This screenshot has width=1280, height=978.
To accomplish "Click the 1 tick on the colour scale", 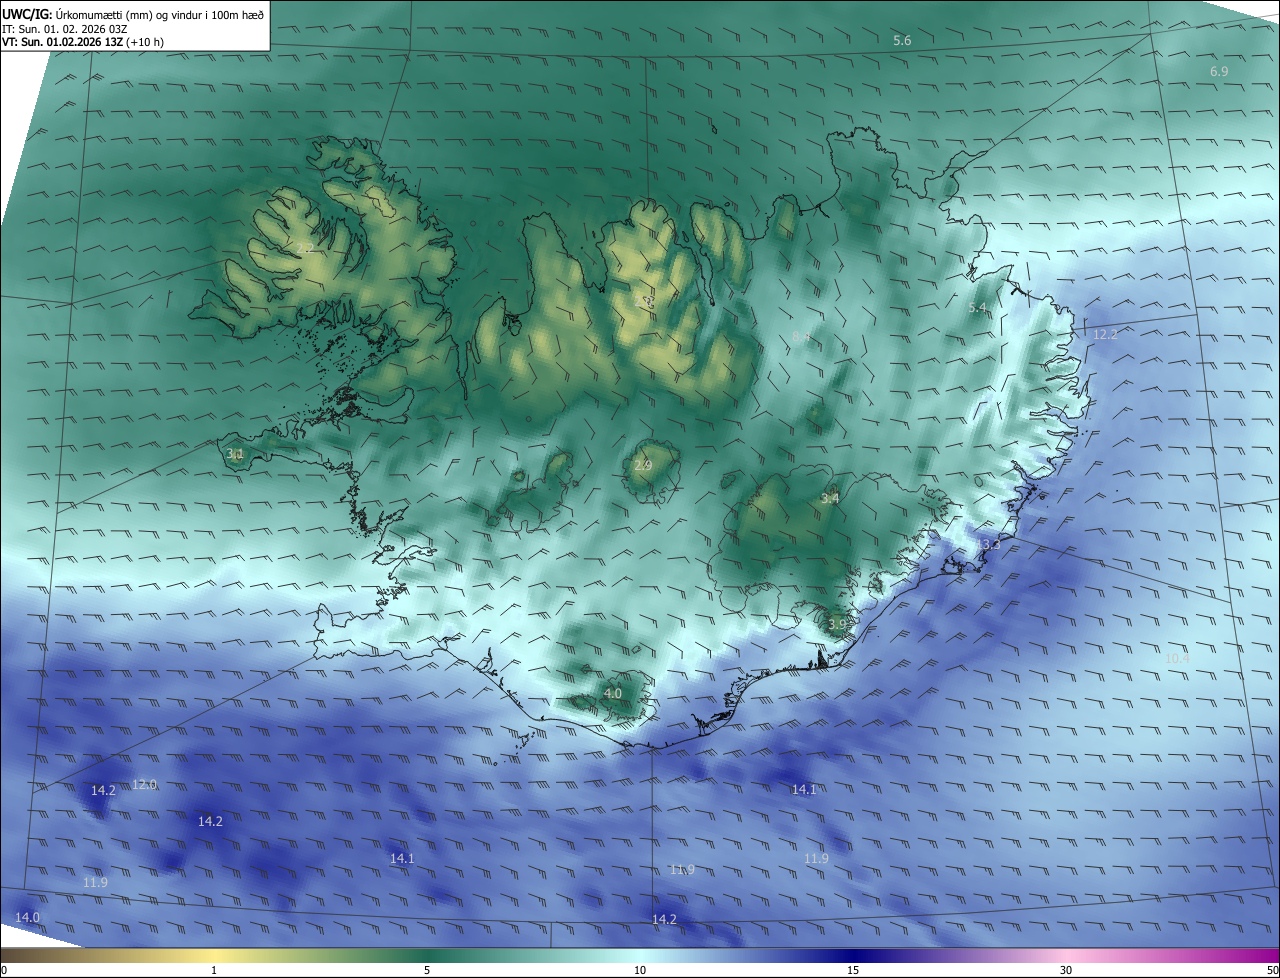I will (214, 970).
